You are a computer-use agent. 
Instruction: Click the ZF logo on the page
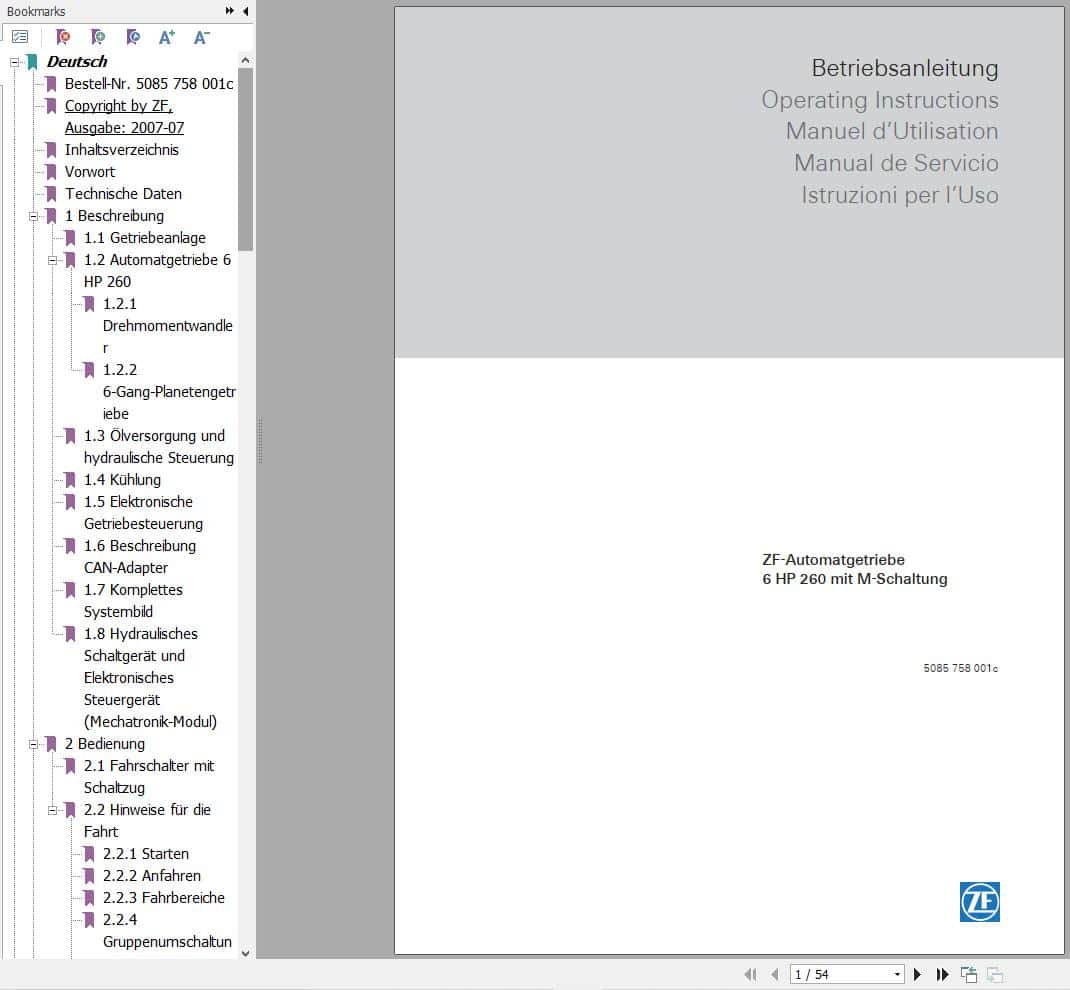[979, 902]
